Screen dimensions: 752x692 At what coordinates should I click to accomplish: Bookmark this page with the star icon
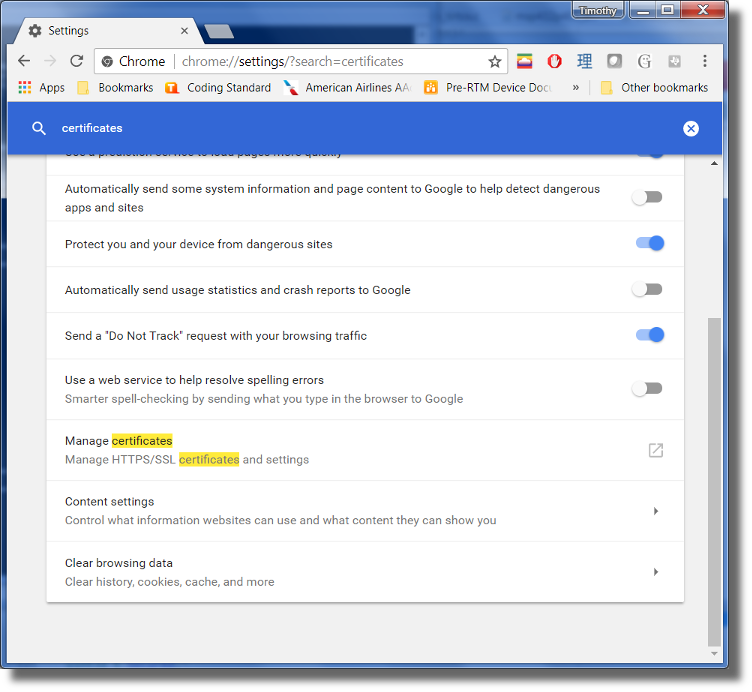[x=494, y=61]
